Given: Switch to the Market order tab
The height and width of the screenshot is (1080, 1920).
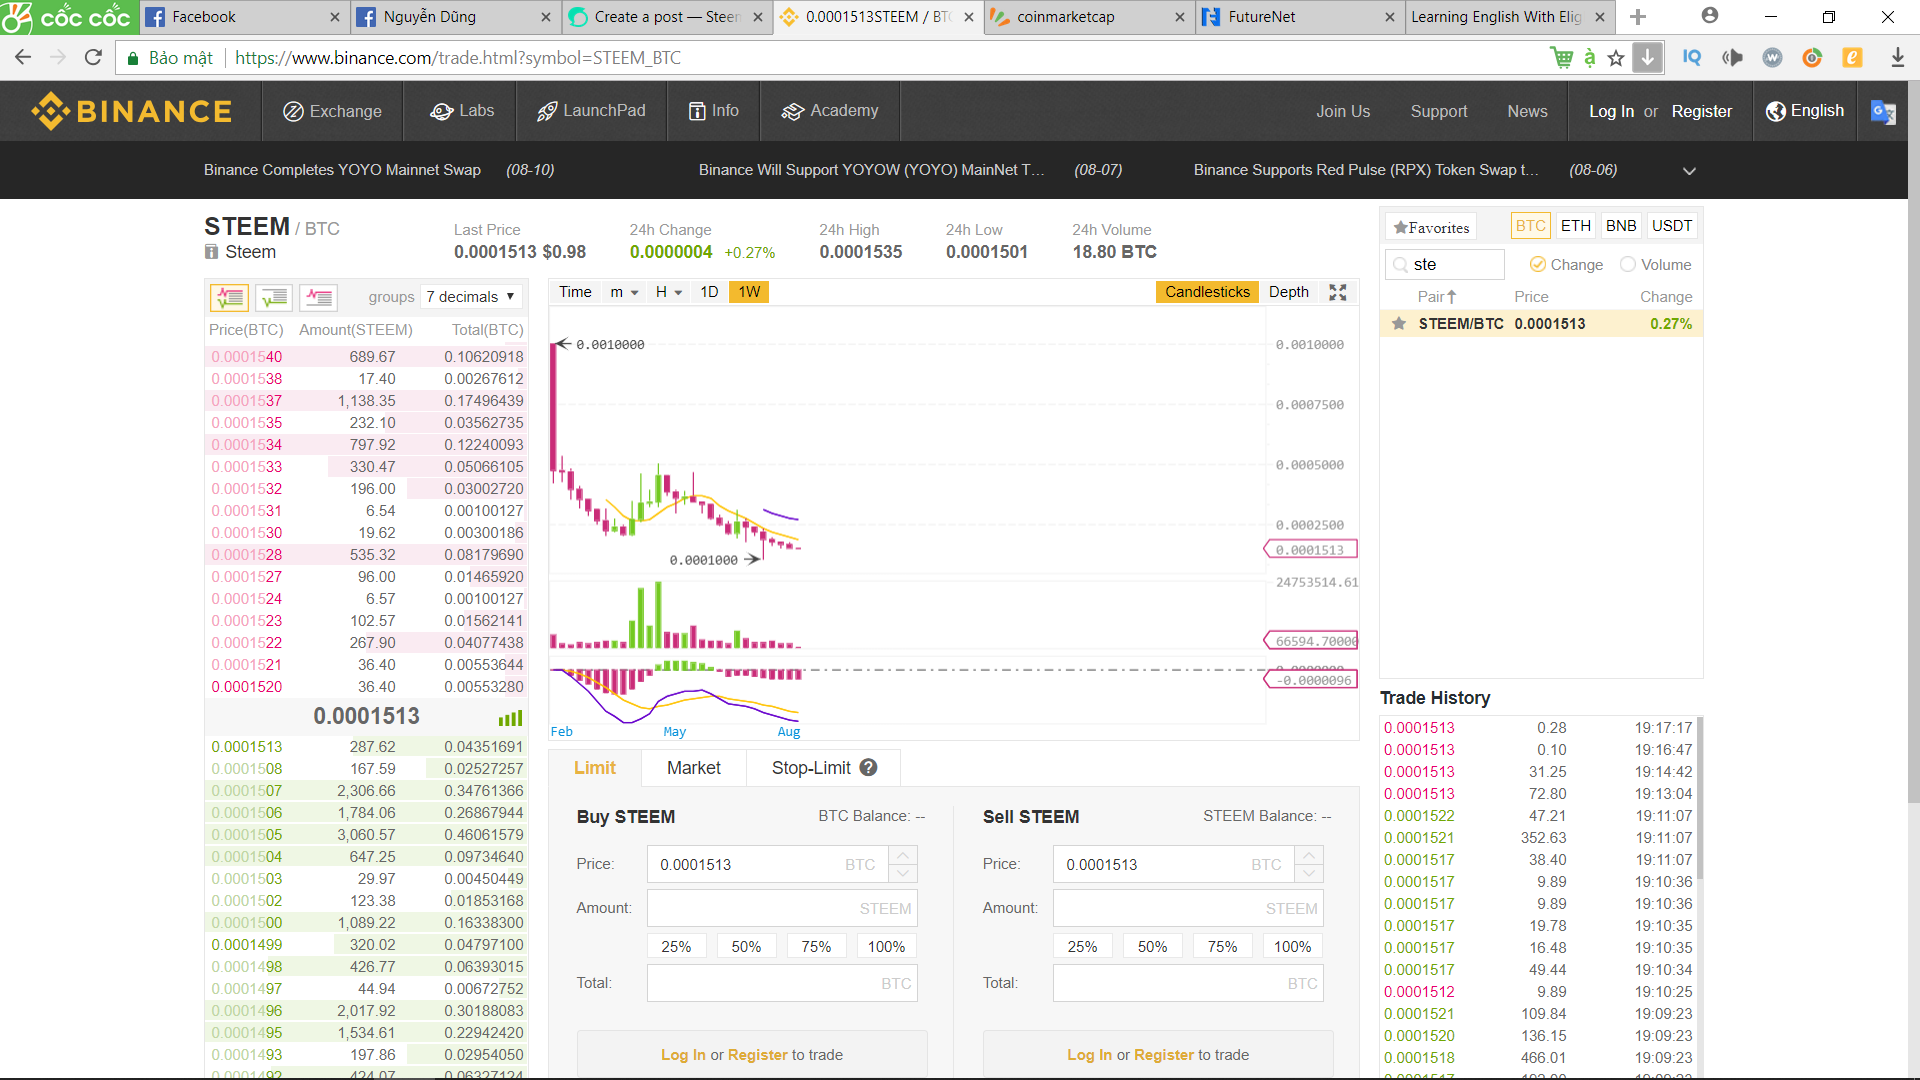Looking at the screenshot, I should [x=693, y=768].
